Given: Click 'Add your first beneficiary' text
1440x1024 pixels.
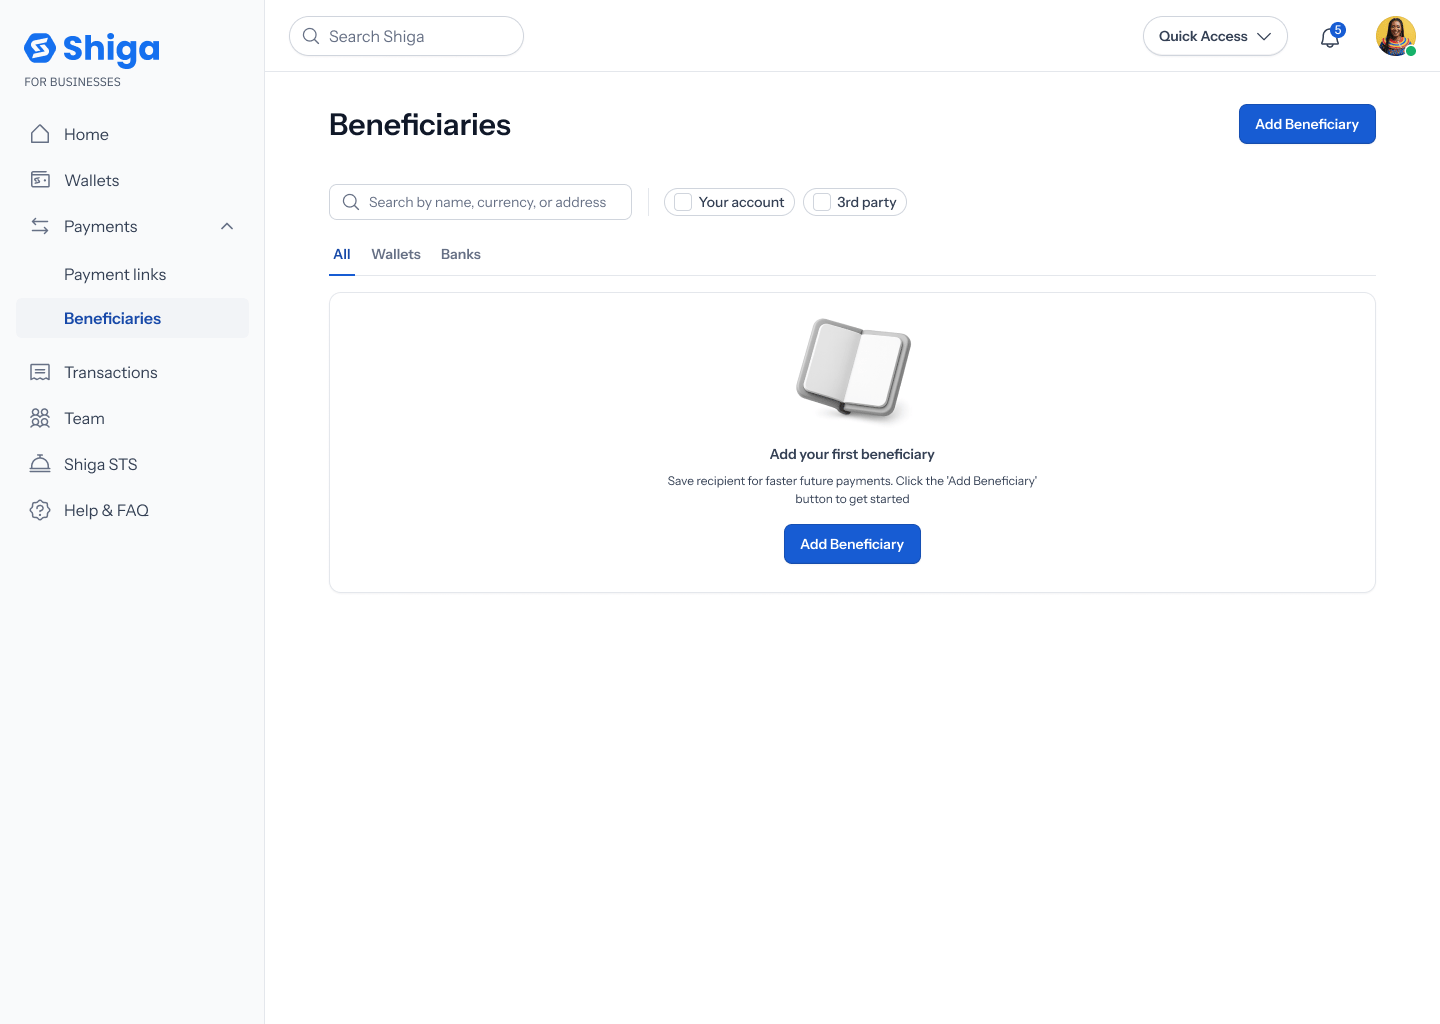Looking at the screenshot, I should [x=852, y=454].
